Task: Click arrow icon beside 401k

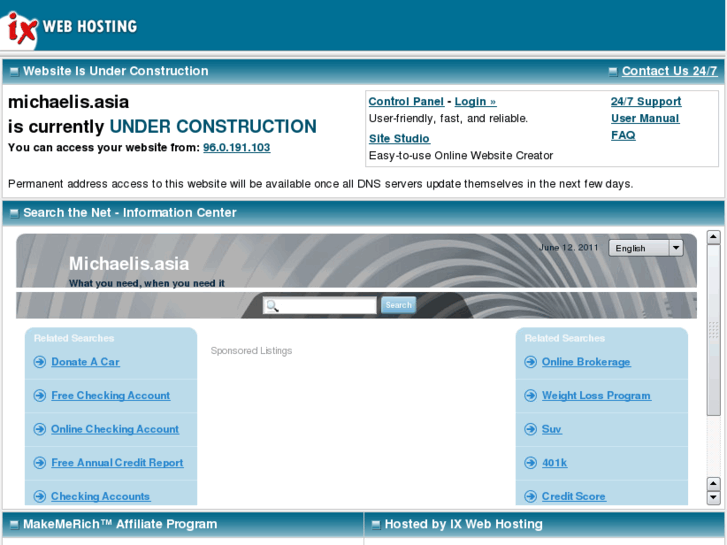Action: (530, 463)
